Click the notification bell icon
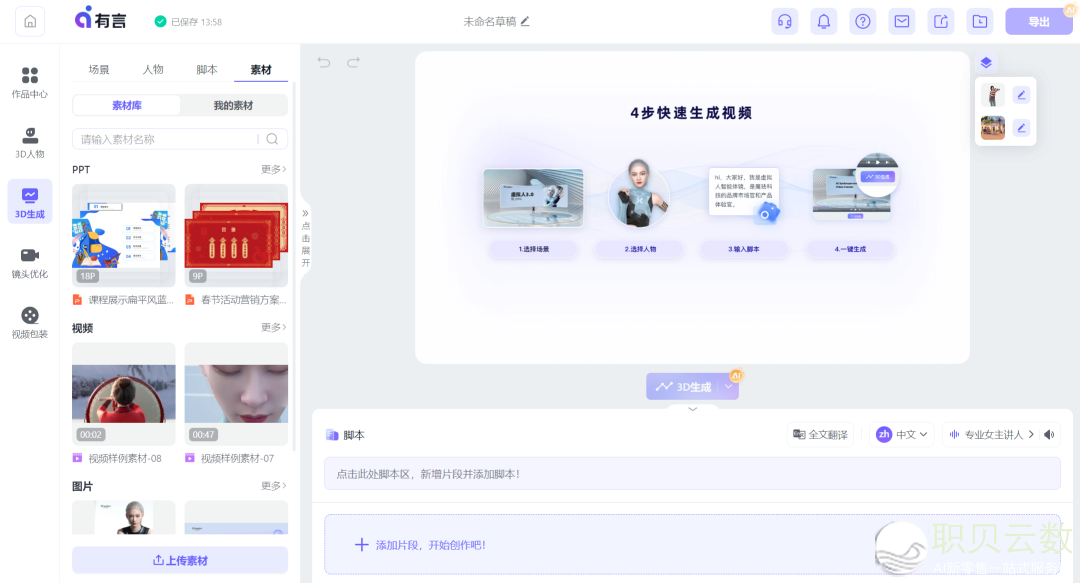The width and height of the screenshot is (1080, 583). coord(823,20)
